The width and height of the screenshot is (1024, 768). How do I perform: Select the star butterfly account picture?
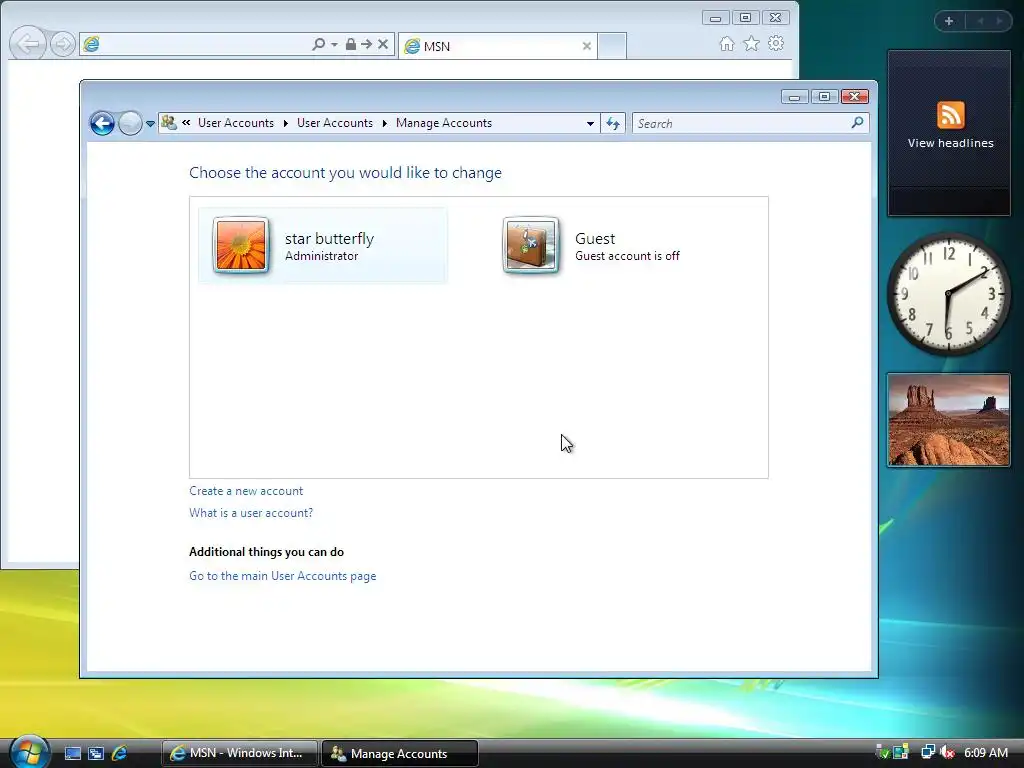pos(241,245)
